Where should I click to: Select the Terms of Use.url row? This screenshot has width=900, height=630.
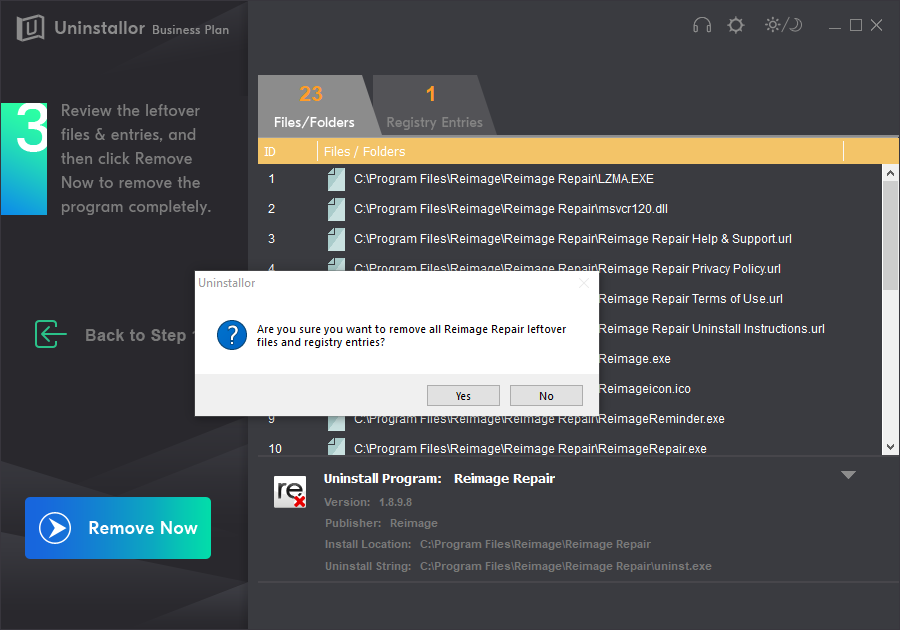739,299
